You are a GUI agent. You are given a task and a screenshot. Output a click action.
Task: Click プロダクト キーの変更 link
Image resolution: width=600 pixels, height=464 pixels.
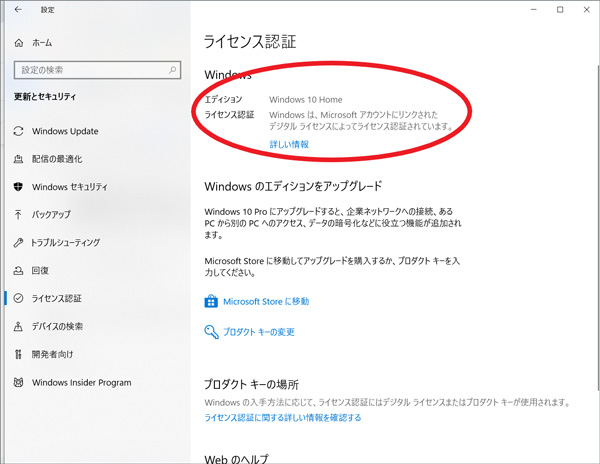(259, 332)
